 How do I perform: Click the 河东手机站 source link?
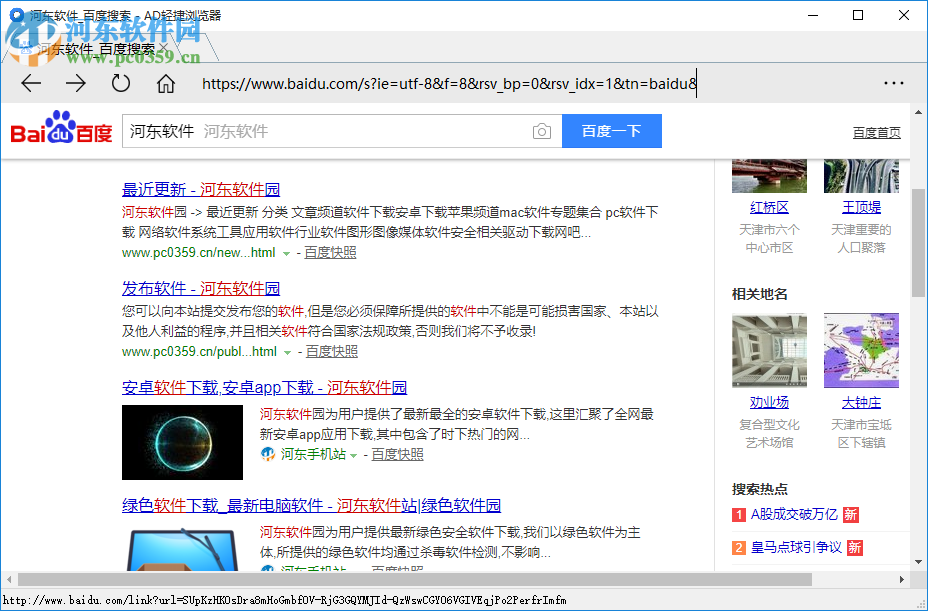click(313, 454)
